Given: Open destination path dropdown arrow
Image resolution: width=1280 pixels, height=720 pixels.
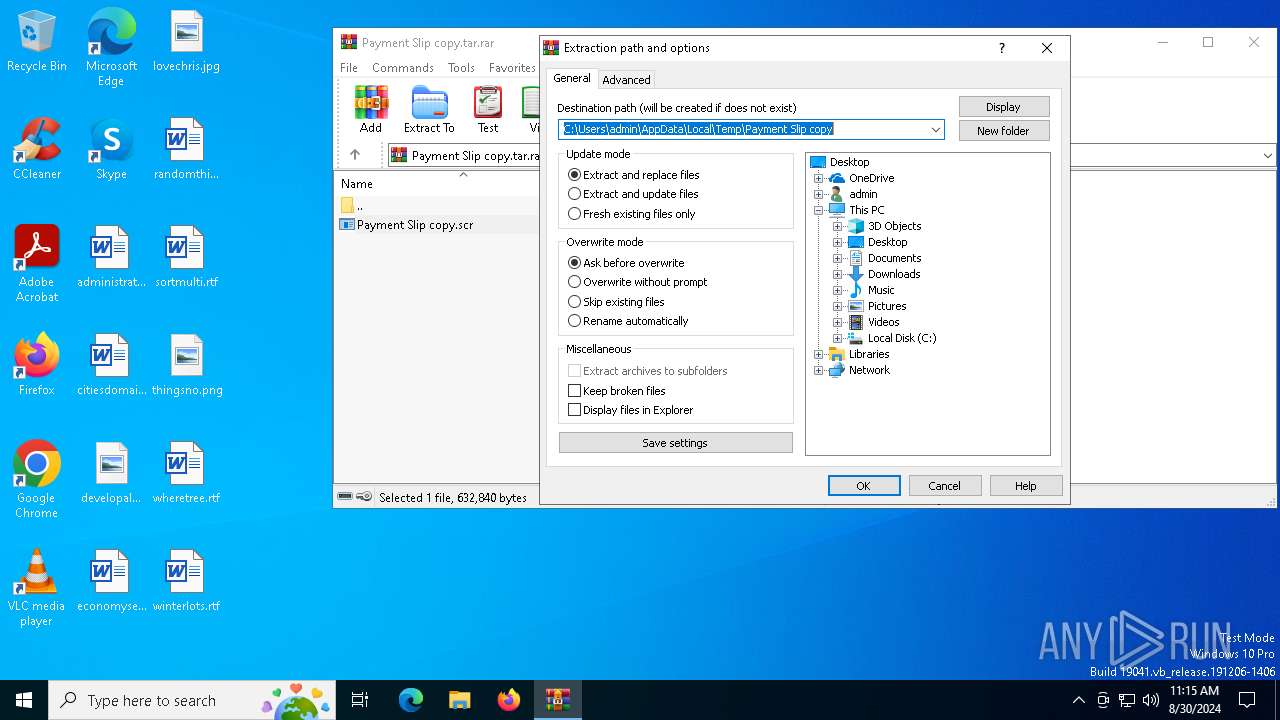Looking at the screenshot, I should pos(936,129).
